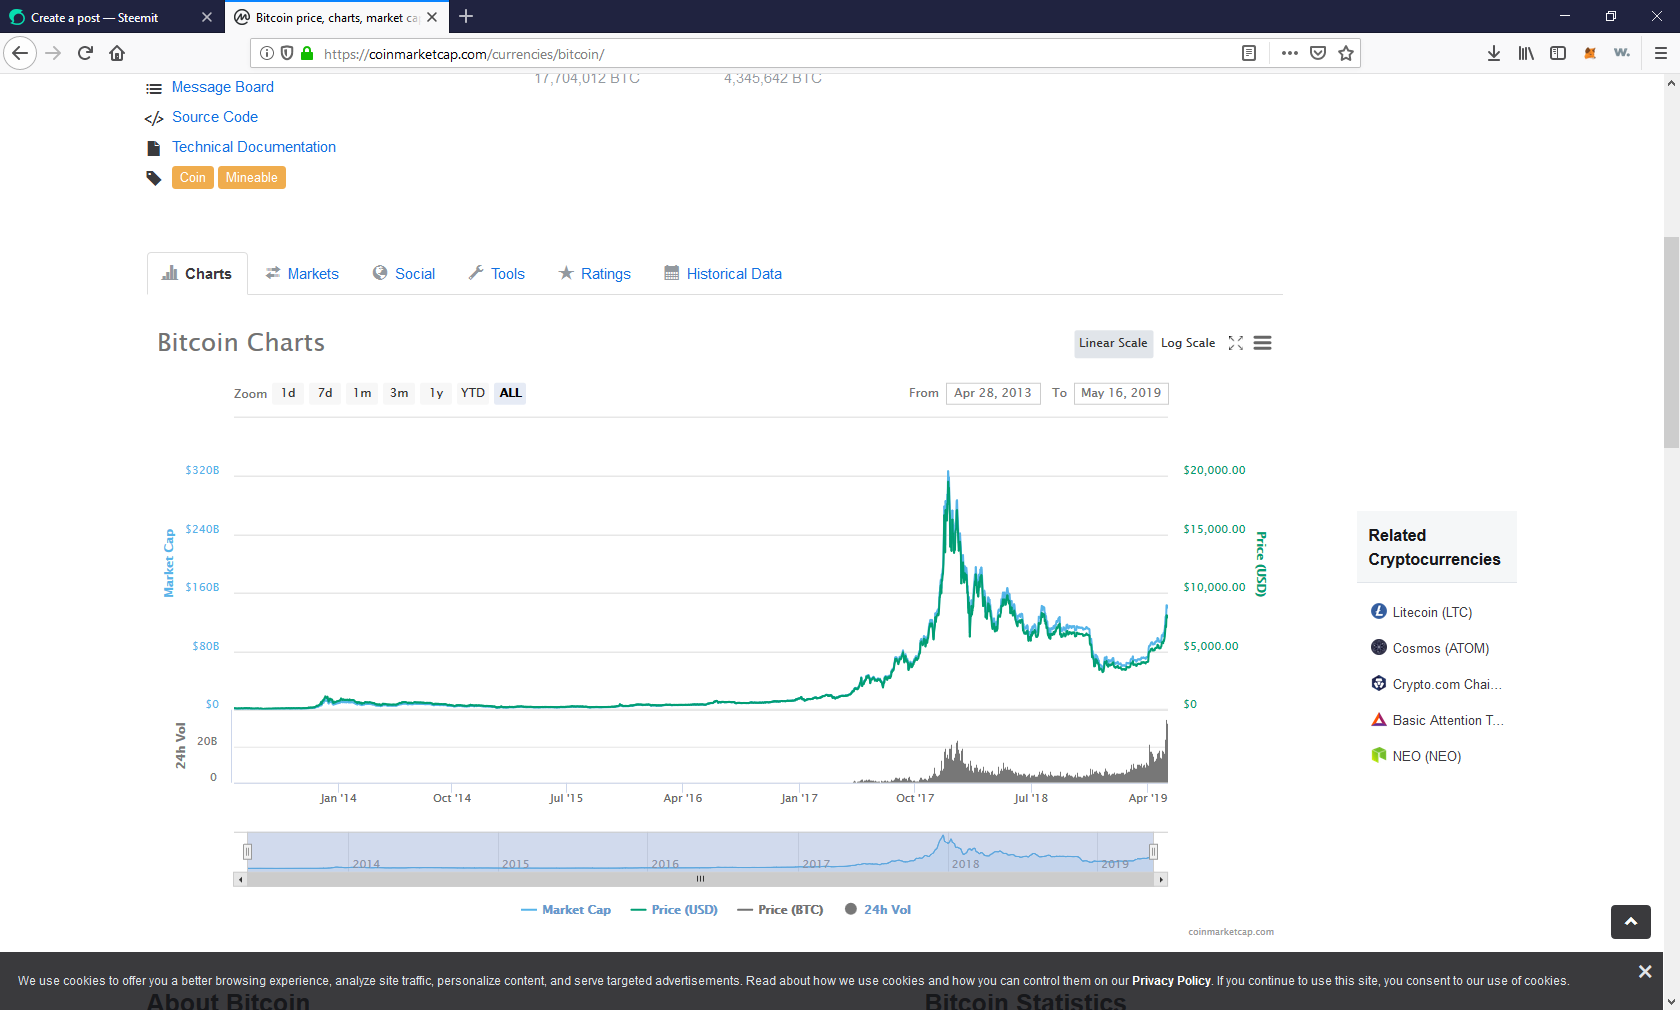
Task: Dismiss the cookie notice
Action: tap(1645, 972)
